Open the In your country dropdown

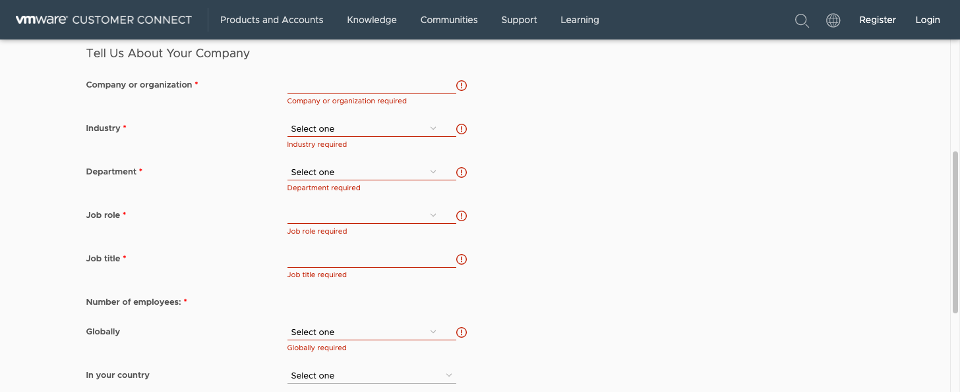pos(371,376)
